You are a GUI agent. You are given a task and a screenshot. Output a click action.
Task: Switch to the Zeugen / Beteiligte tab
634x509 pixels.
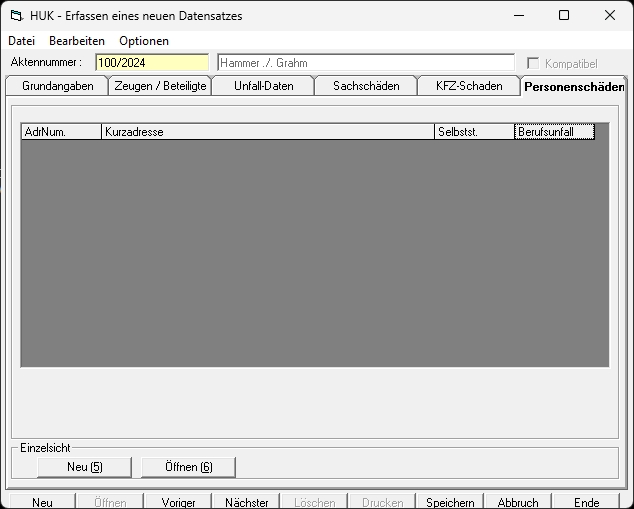(160, 86)
